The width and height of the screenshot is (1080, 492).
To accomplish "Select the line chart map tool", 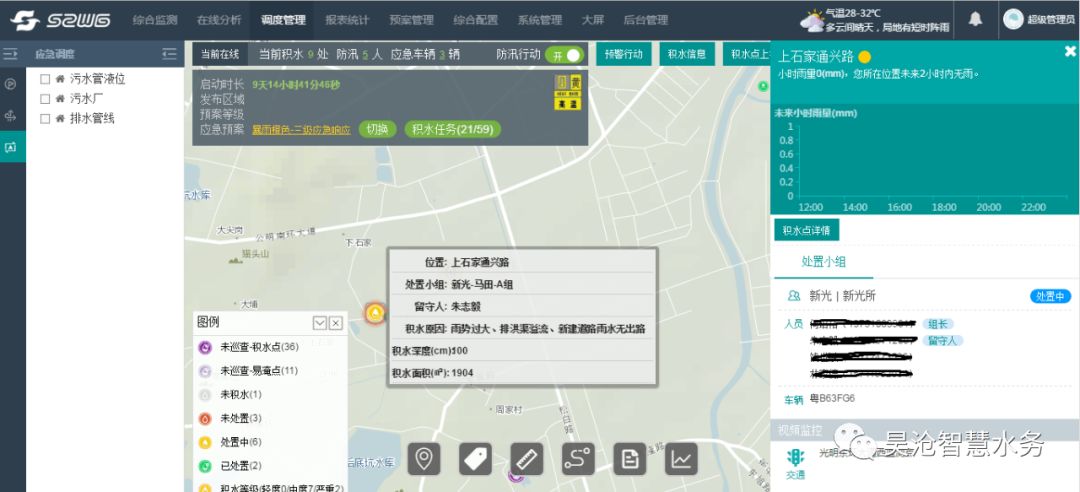I will pos(681,459).
